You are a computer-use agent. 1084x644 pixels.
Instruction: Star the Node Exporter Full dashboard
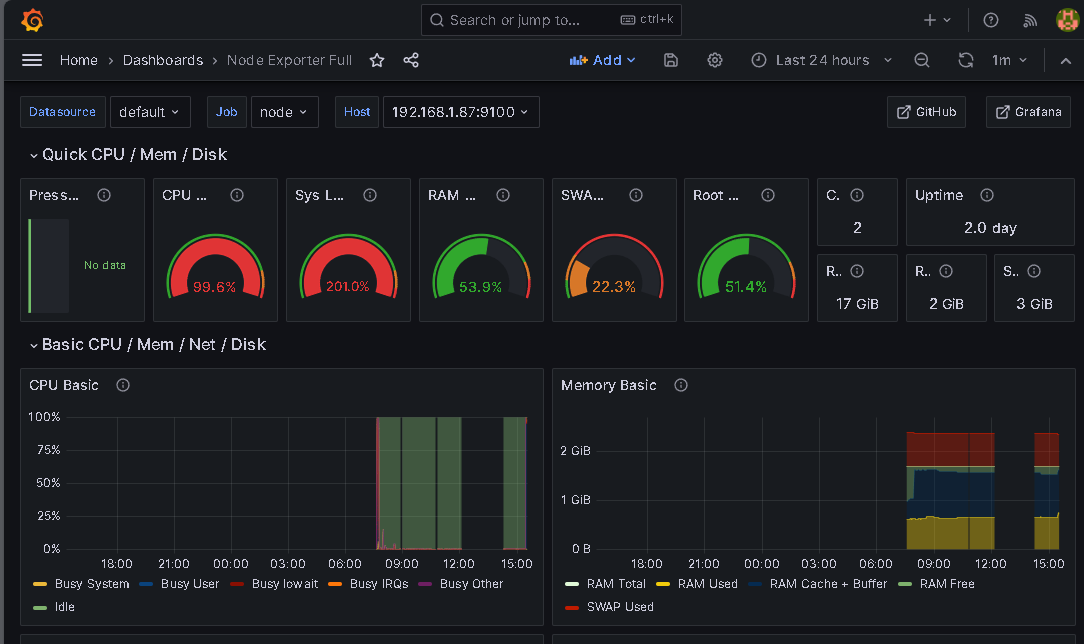tap(377, 60)
